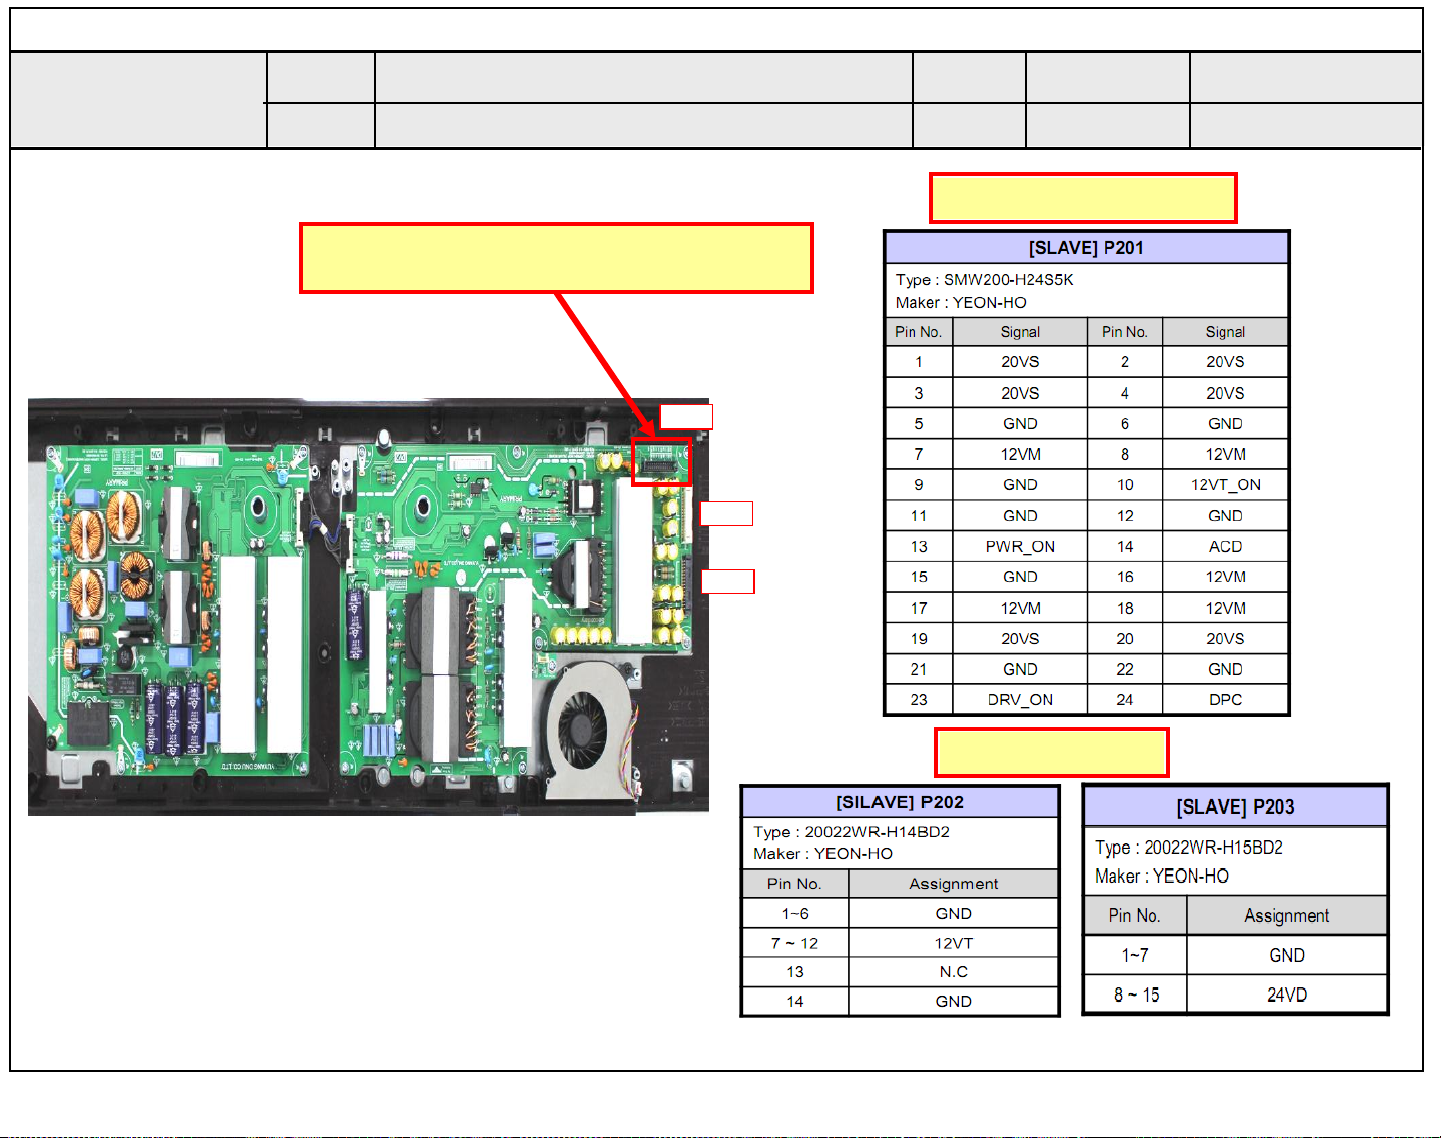This screenshot has height=1138, width=1441.
Task: Click the 7 ~ 12 pin range cell
Action: point(795,943)
